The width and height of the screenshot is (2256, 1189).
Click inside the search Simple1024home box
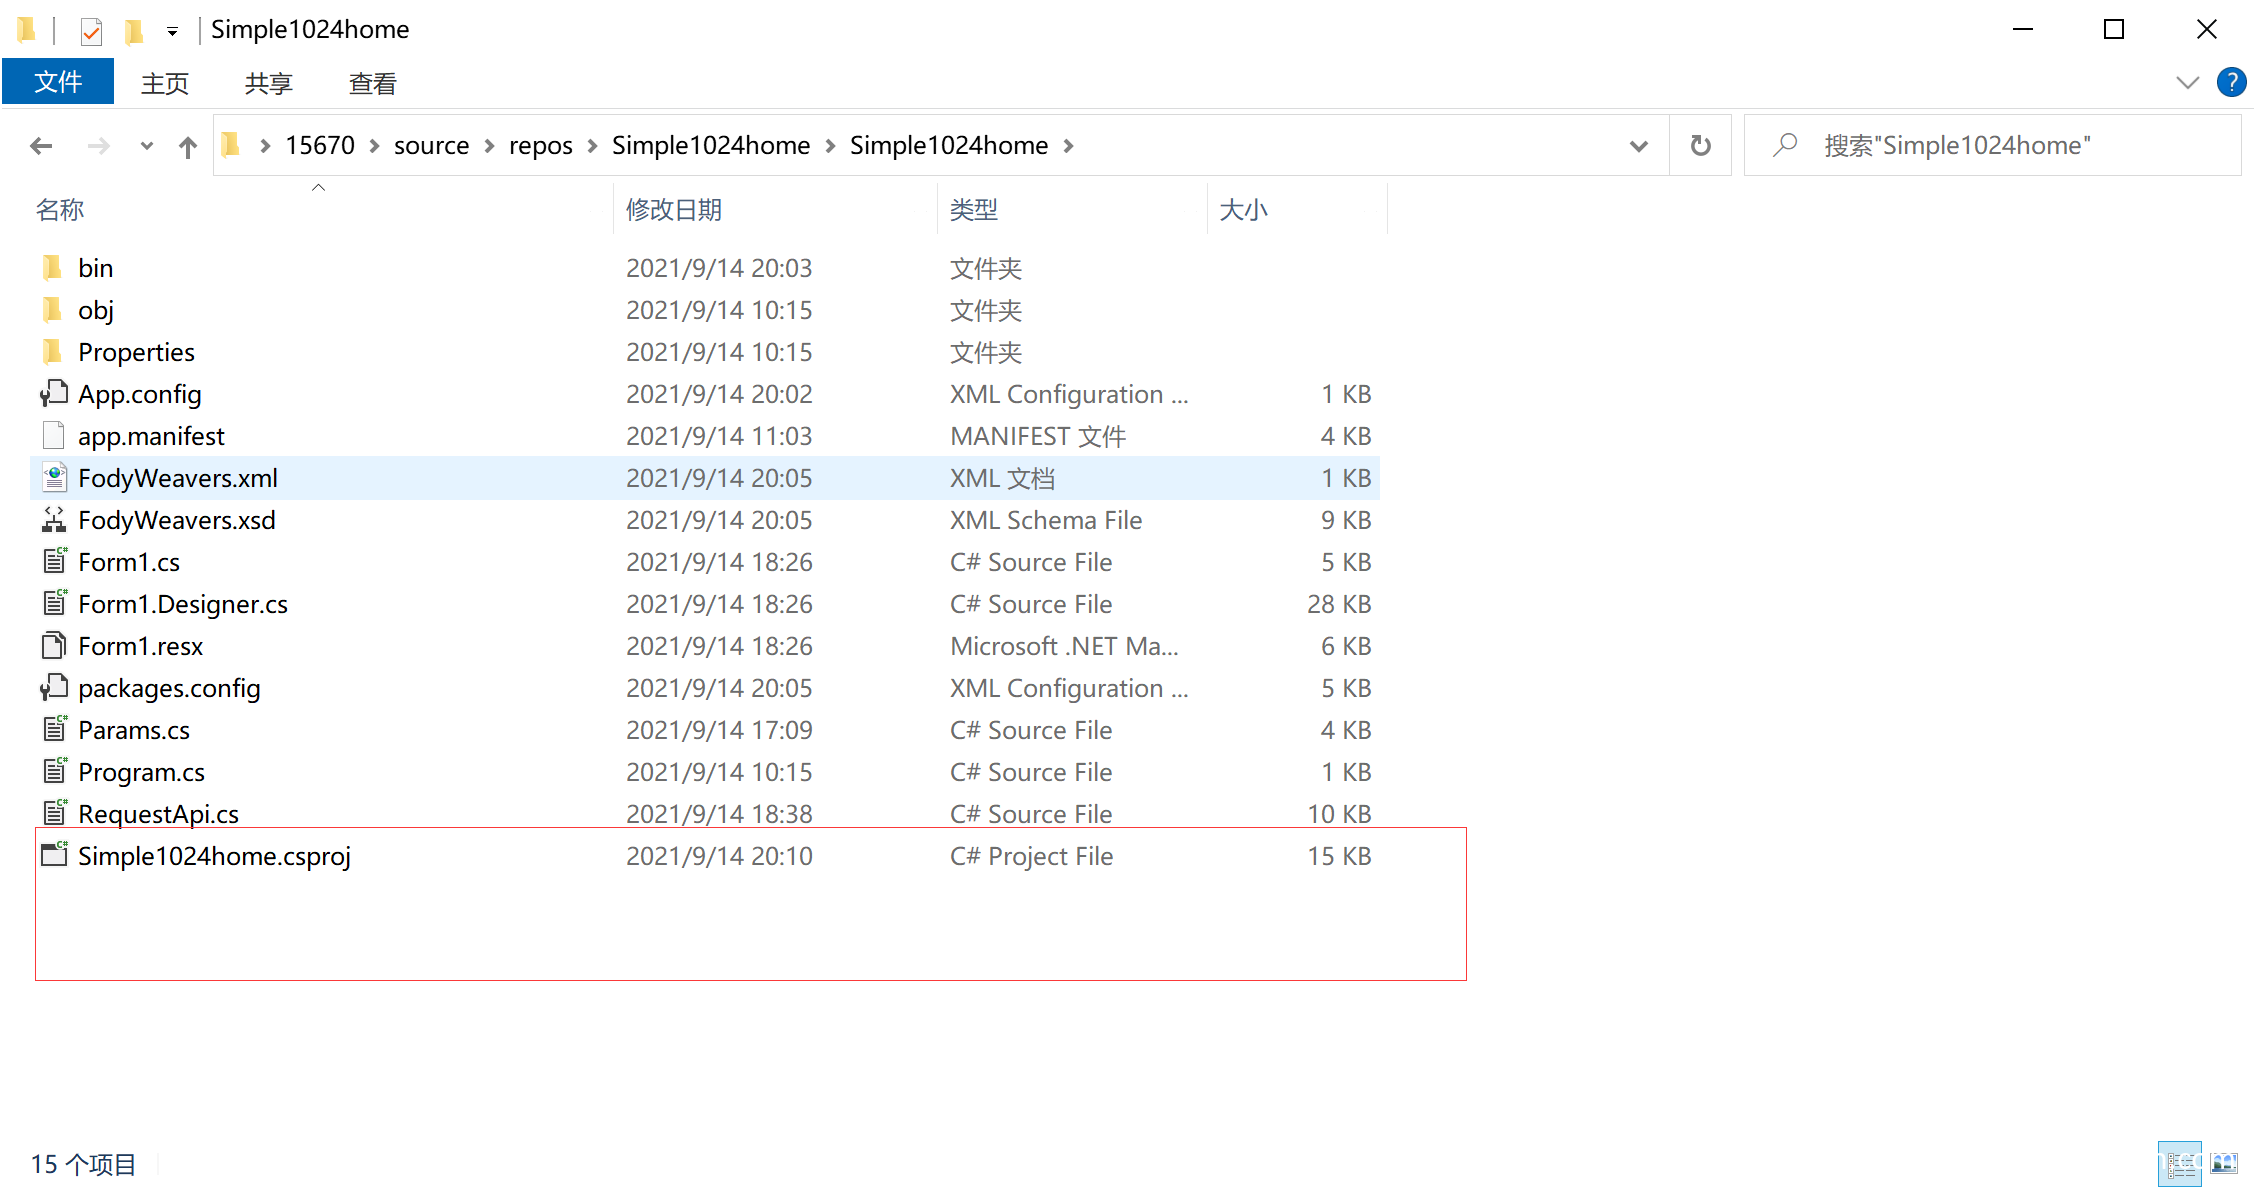pos(1960,145)
